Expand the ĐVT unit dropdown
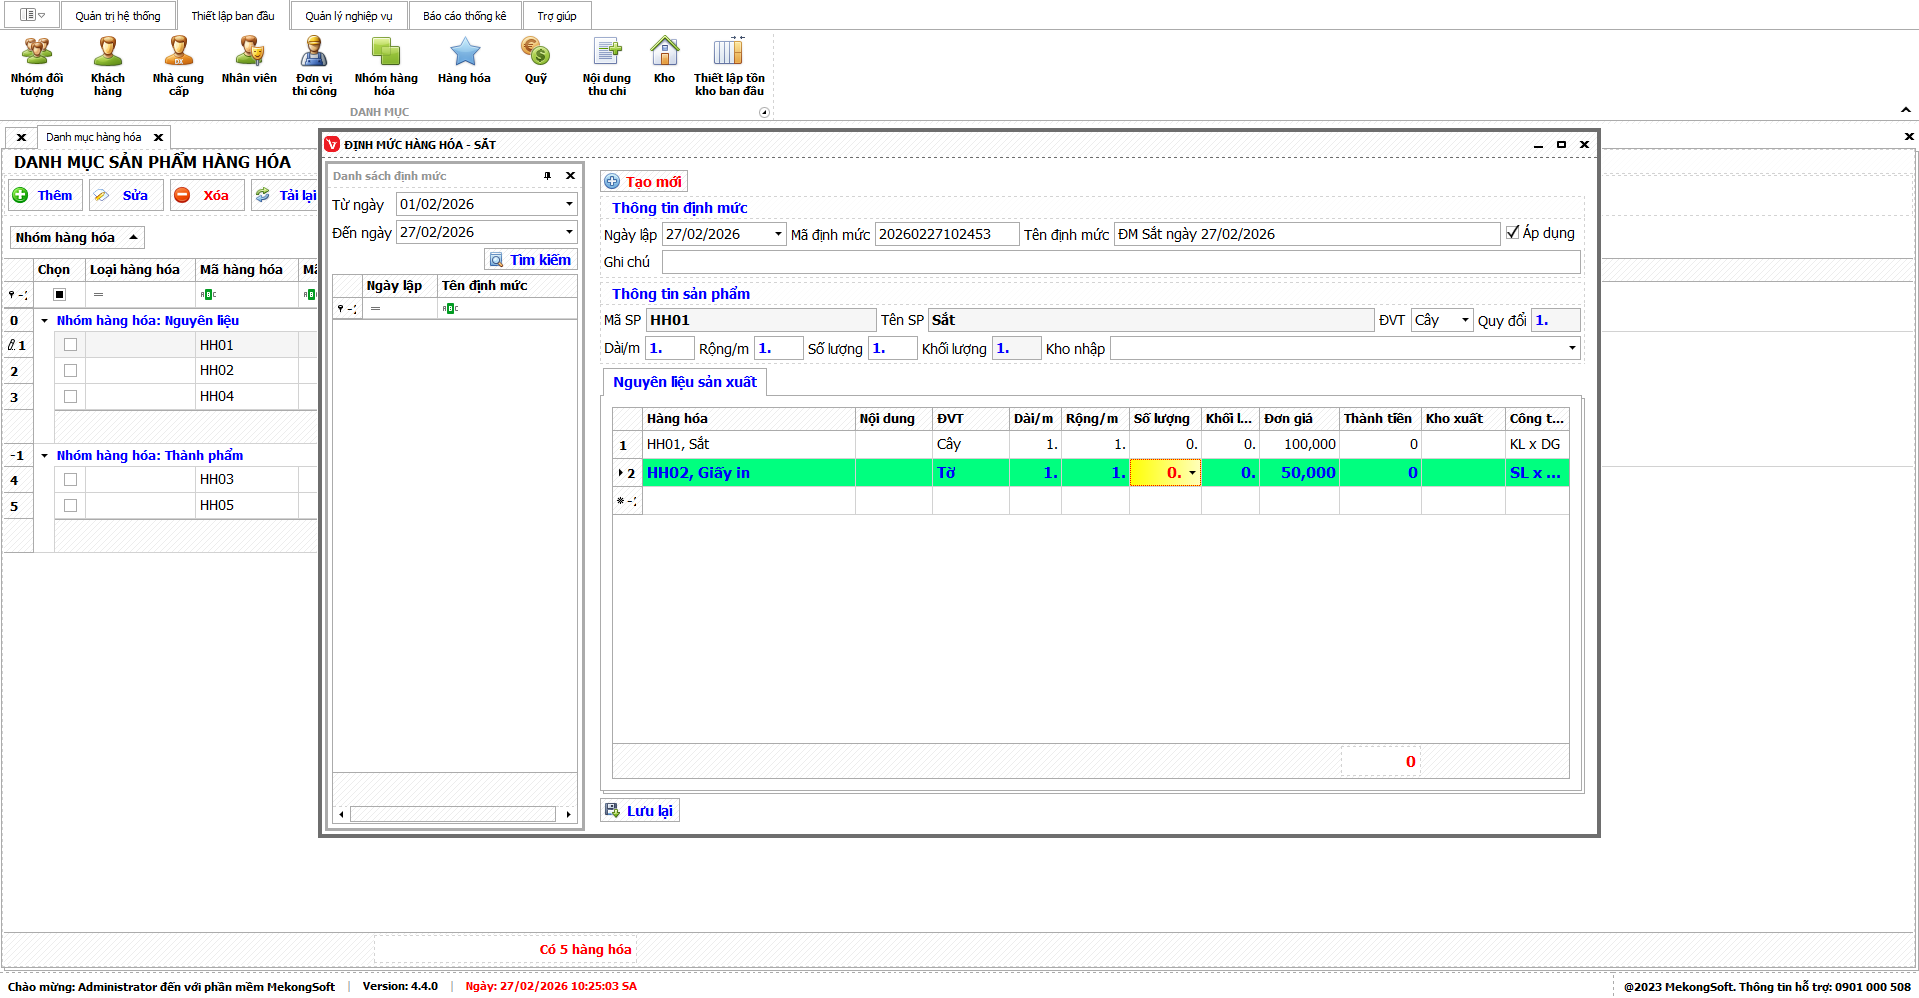Image resolution: width=1919 pixels, height=998 pixels. pos(1465,321)
